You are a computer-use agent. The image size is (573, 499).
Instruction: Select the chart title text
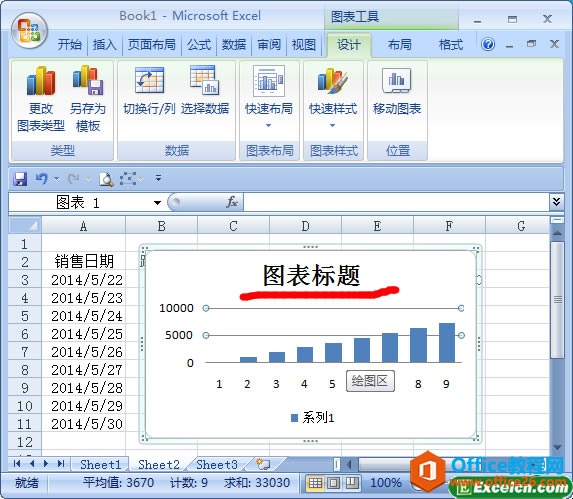pos(311,275)
